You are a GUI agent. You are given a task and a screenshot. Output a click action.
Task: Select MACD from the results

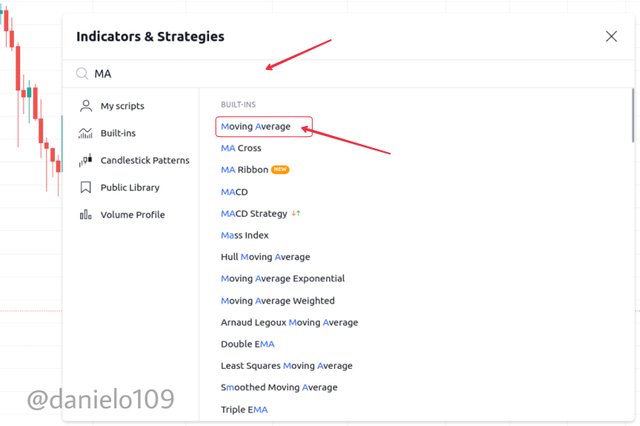234,192
